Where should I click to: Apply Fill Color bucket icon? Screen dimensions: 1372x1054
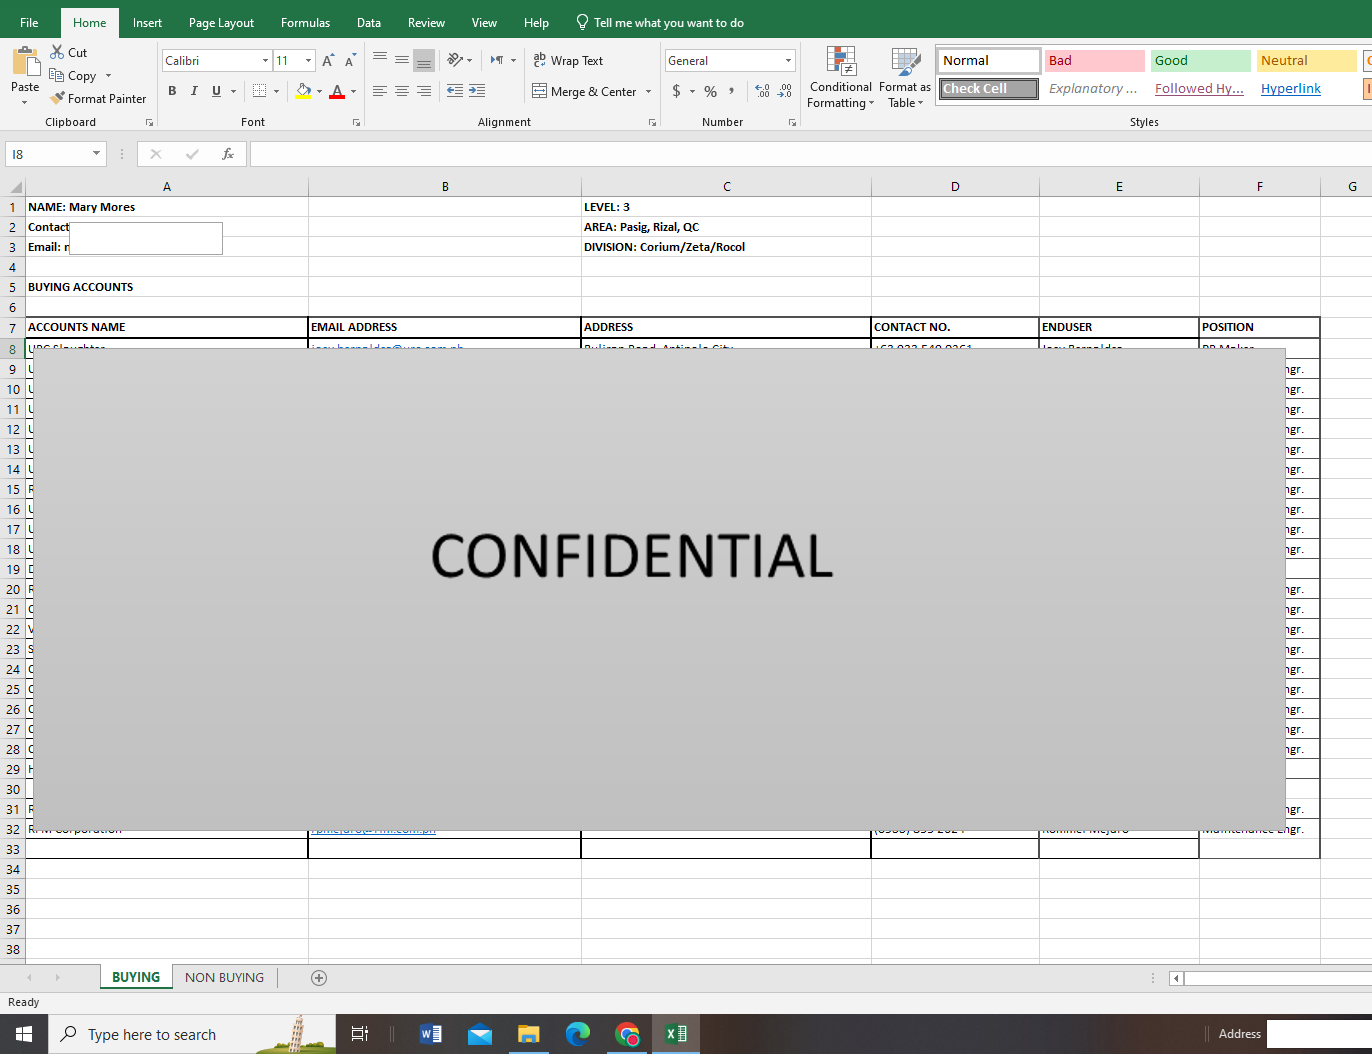pyautogui.click(x=303, y=91)
